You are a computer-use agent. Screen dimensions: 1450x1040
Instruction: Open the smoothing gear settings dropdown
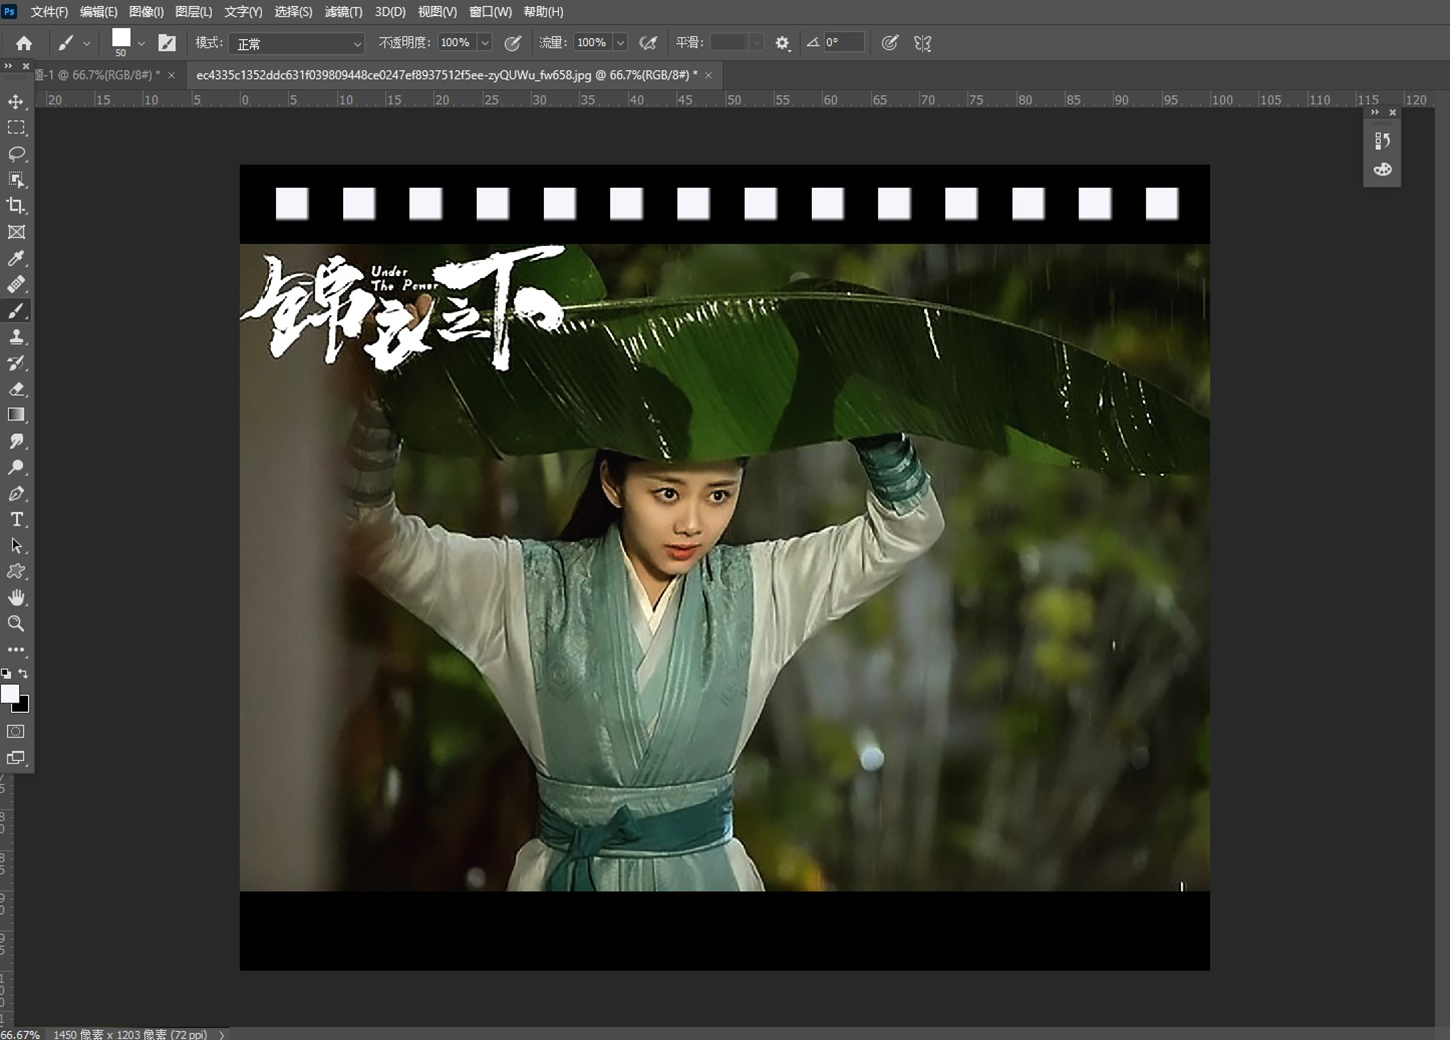point(782,42)
